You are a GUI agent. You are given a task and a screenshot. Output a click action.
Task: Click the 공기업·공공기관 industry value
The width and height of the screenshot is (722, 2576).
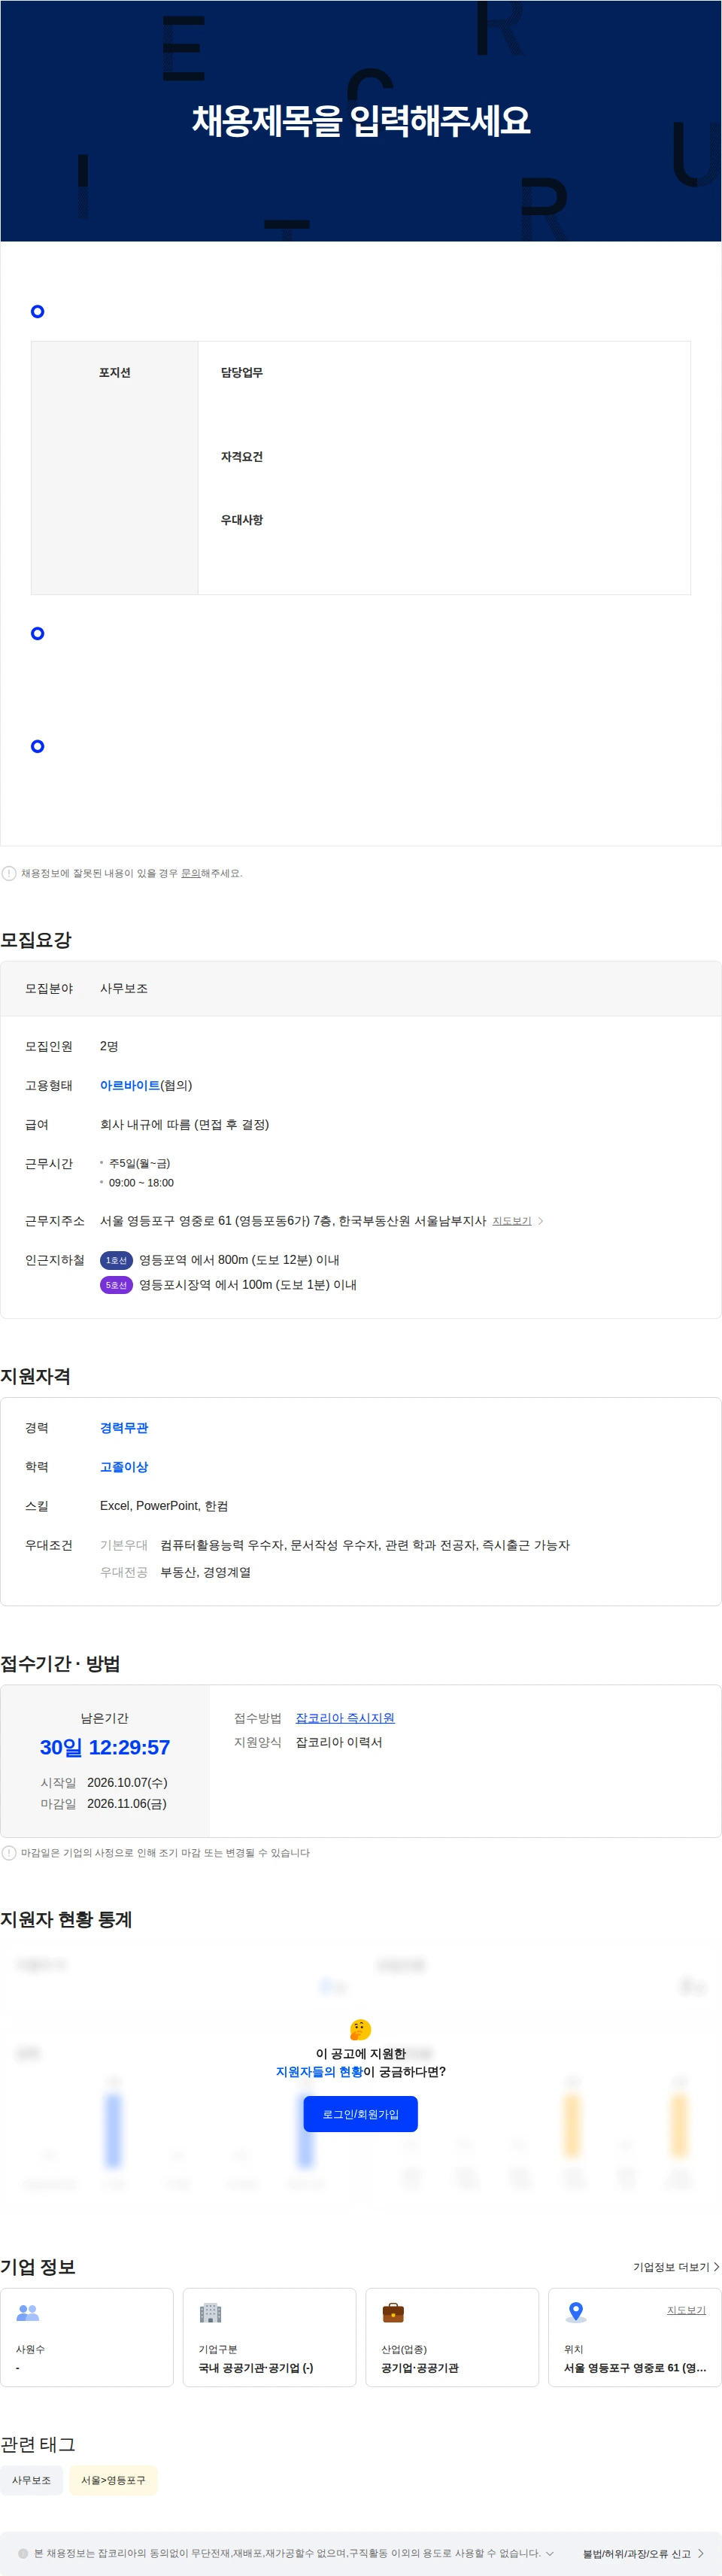pyautogui.click(x=420, y=2368)
